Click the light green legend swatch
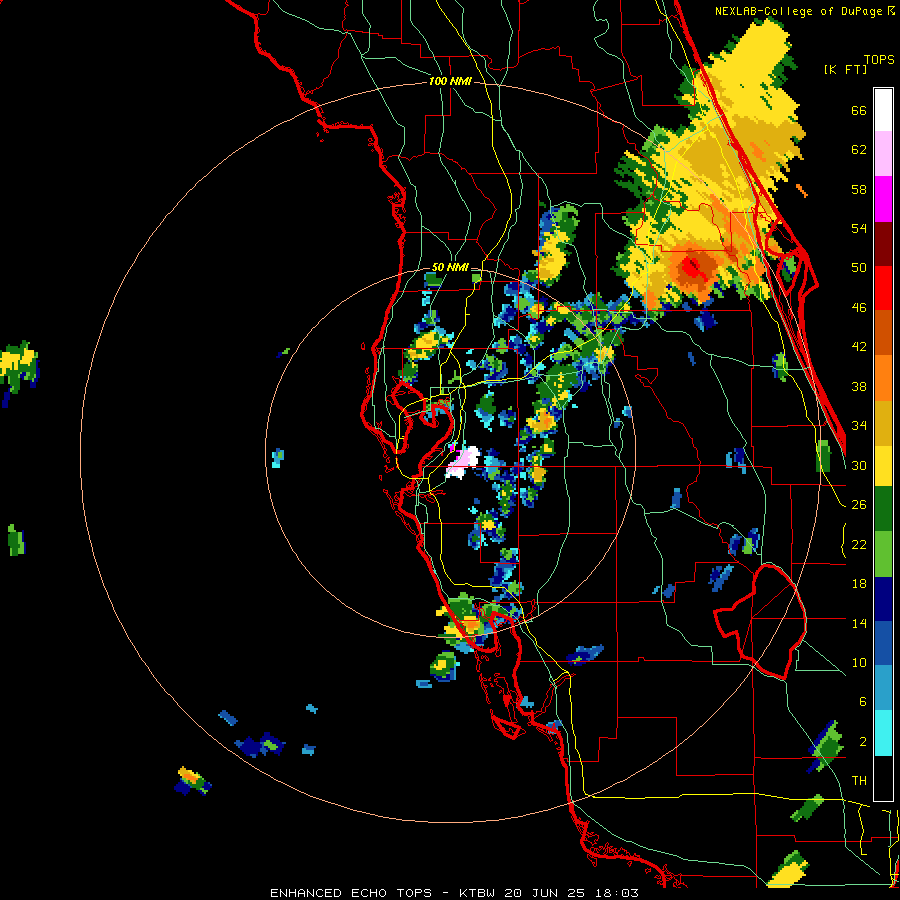900x900 pixels. 883,554
